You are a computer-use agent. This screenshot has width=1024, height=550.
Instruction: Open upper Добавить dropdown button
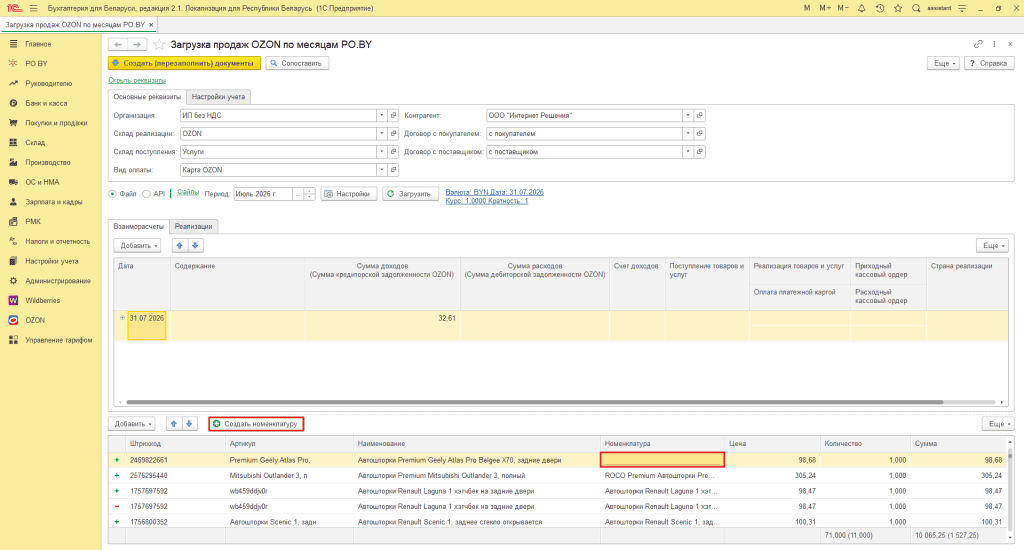137,246
